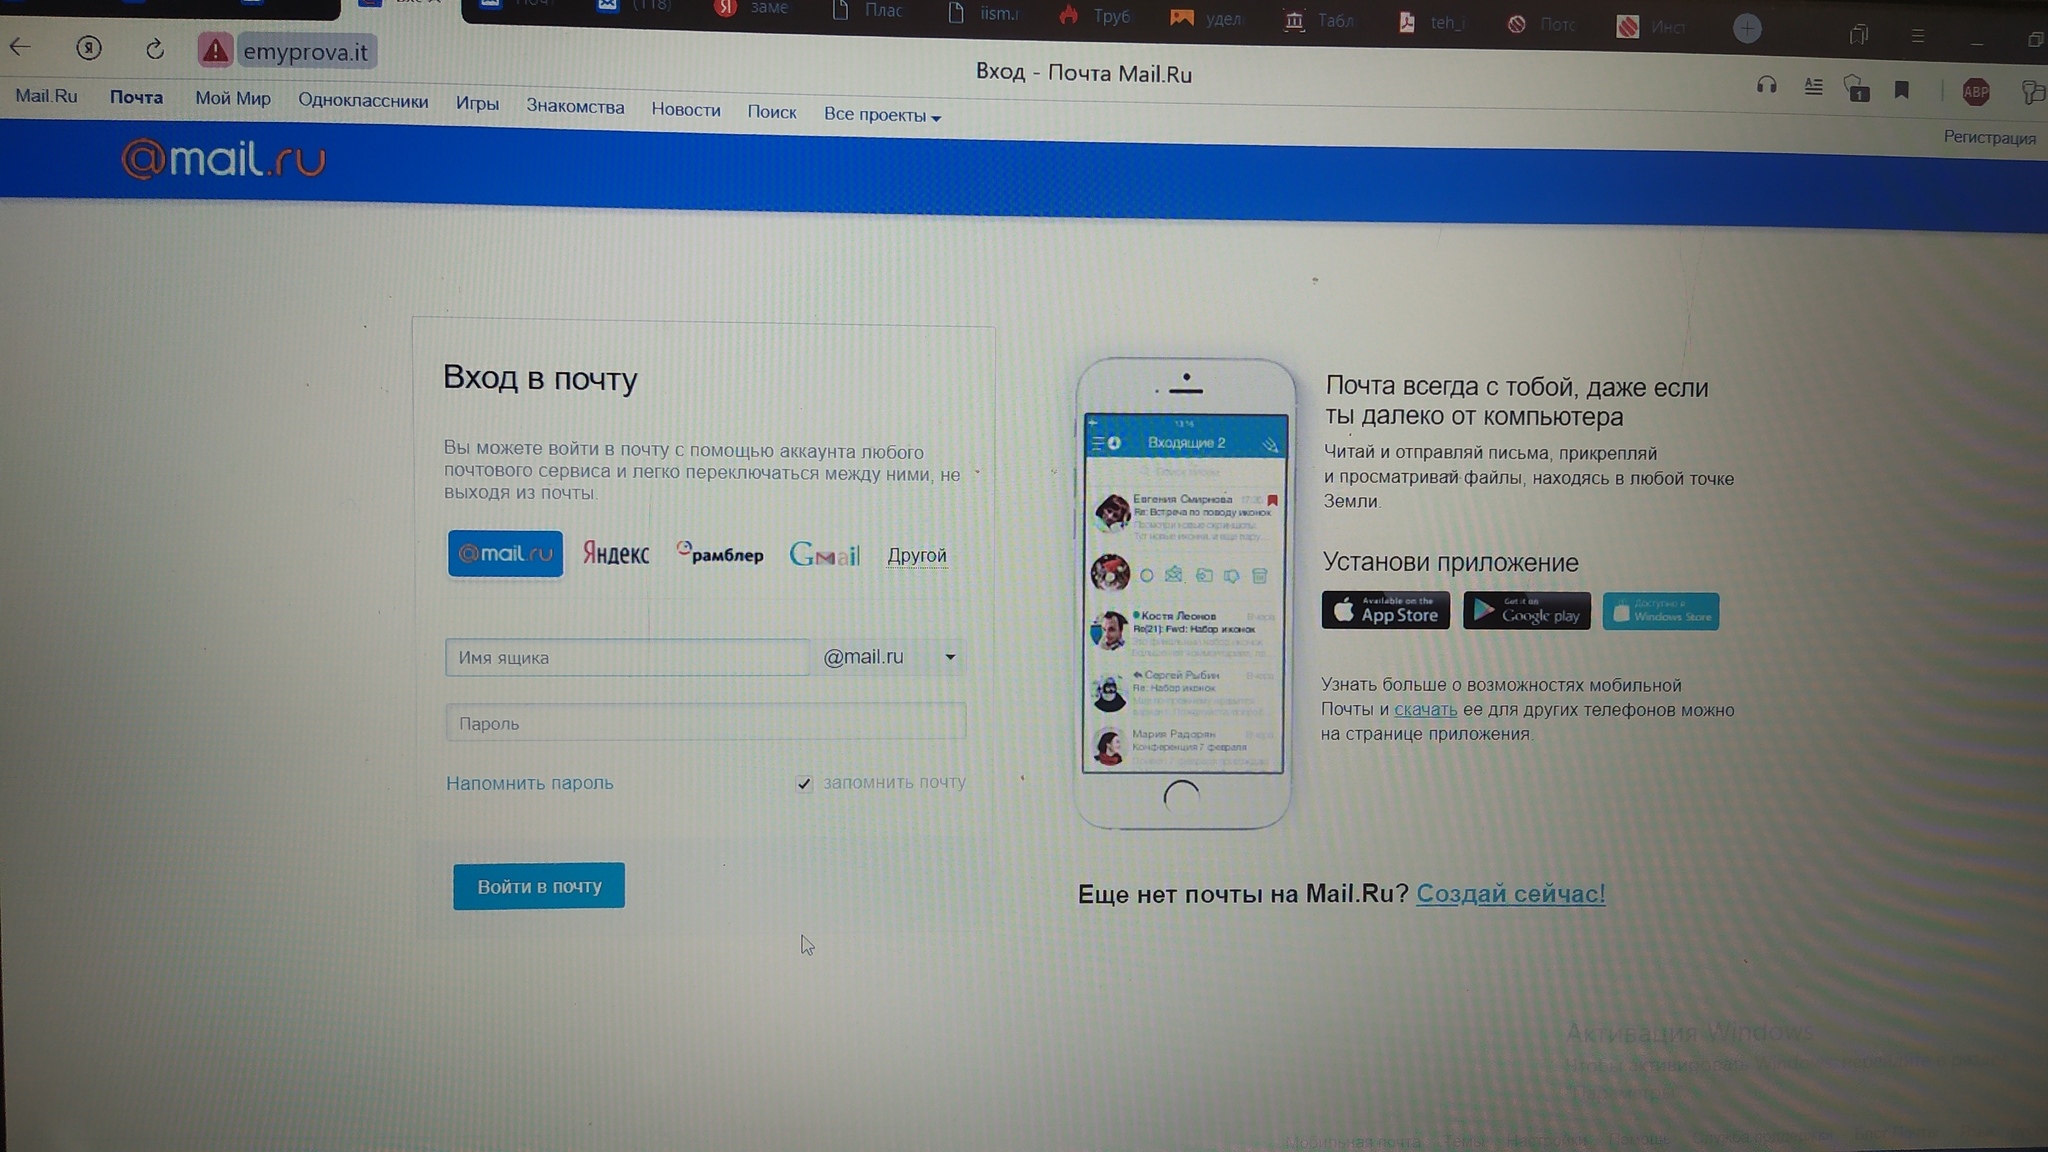Click the Создай сейчас link
The image size is (2048, 1152).
[x=1511, y=892]
